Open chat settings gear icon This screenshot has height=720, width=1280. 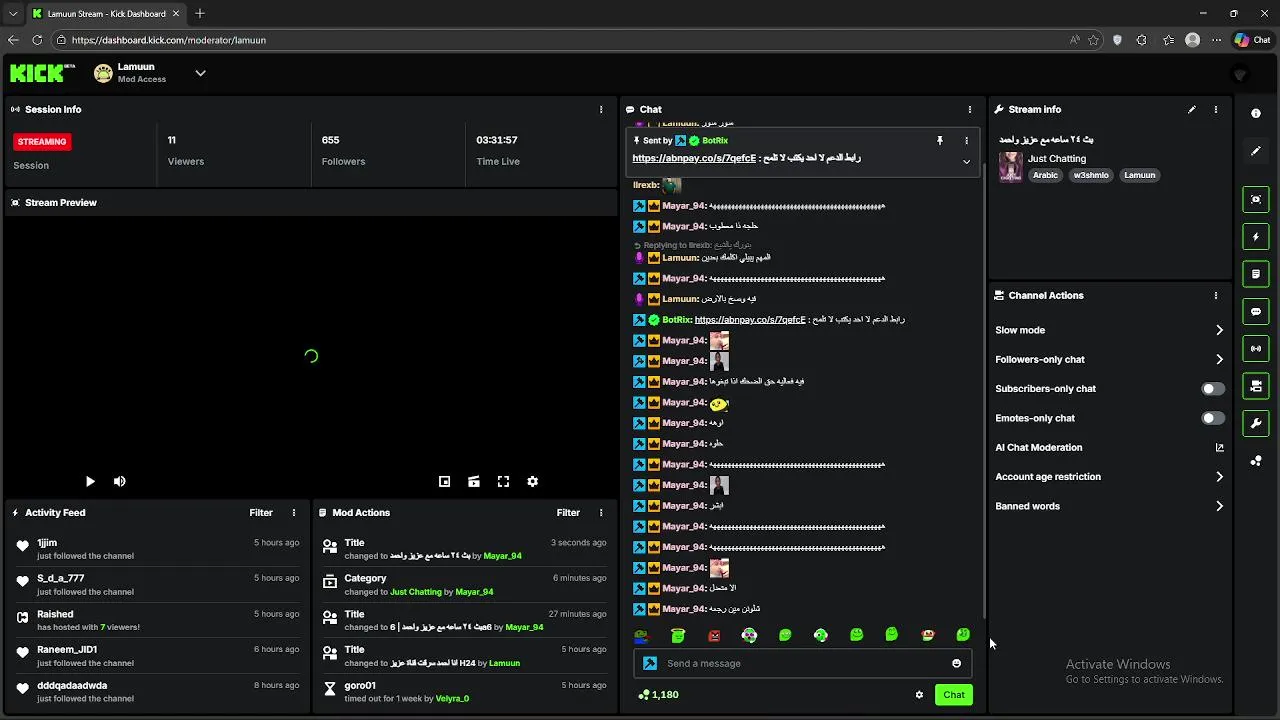[x=919, y=695]
